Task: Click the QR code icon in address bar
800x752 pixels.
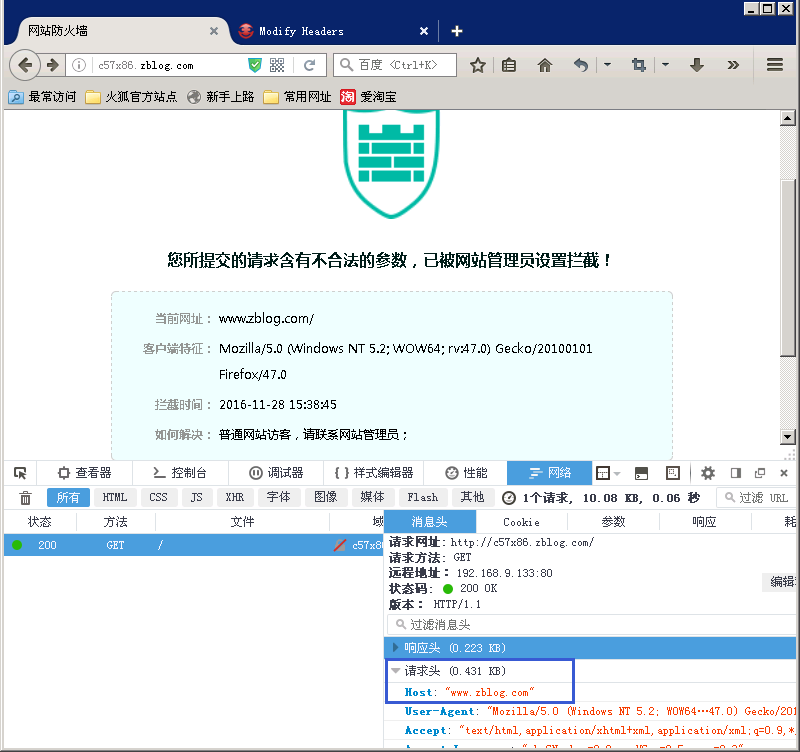Action: click(277, 65)
